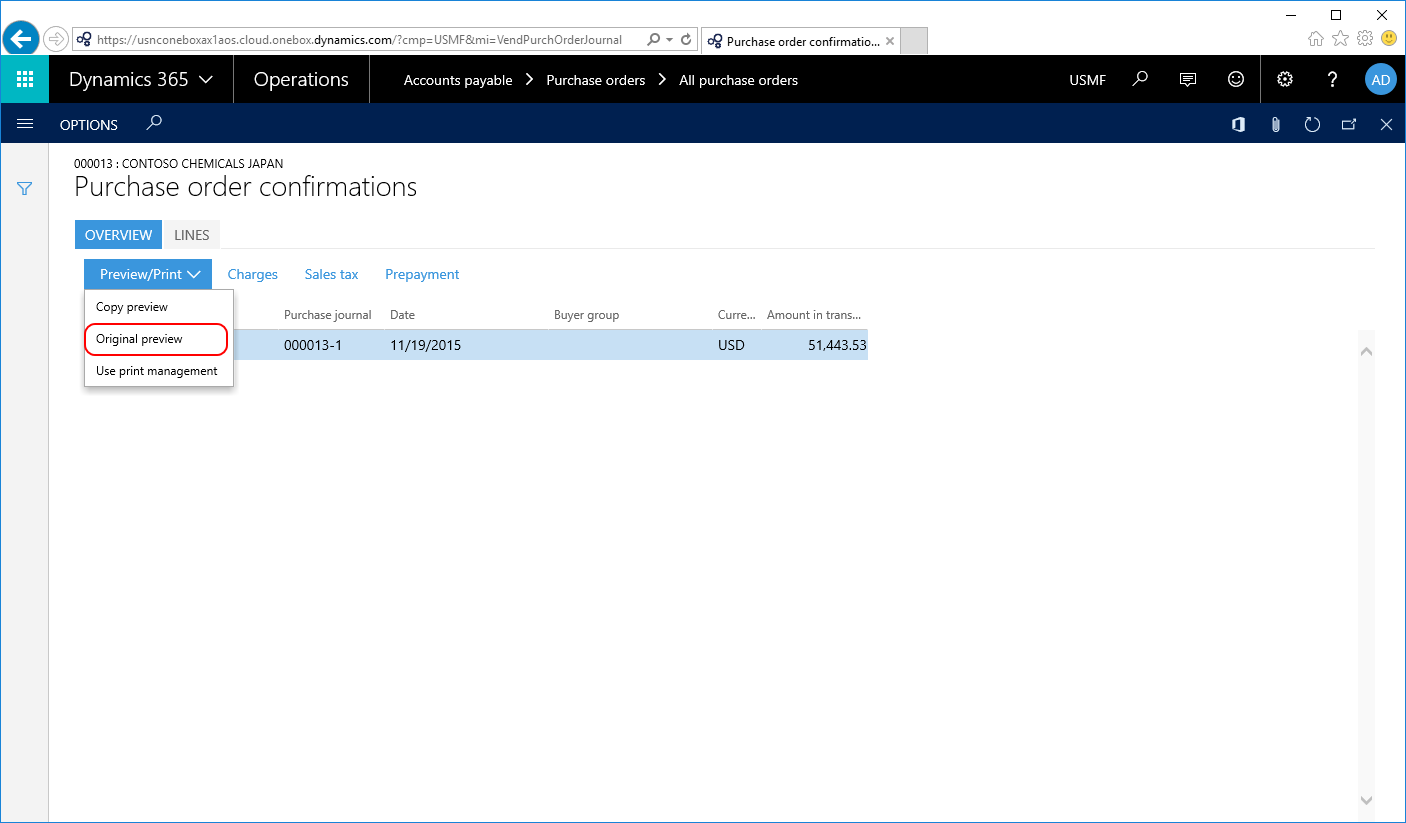Open form in new window icon
1406x823 pixels.
1349,124
